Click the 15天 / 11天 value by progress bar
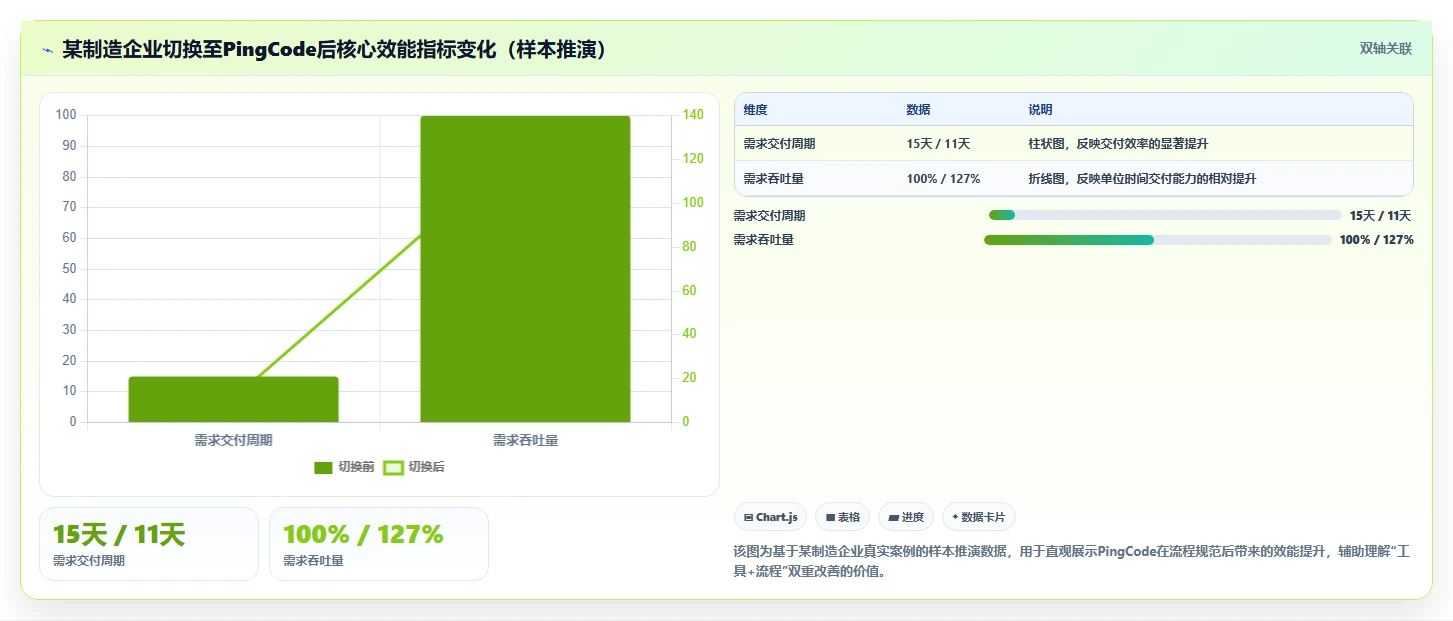1453x621 pixels. click(1380, 215)
